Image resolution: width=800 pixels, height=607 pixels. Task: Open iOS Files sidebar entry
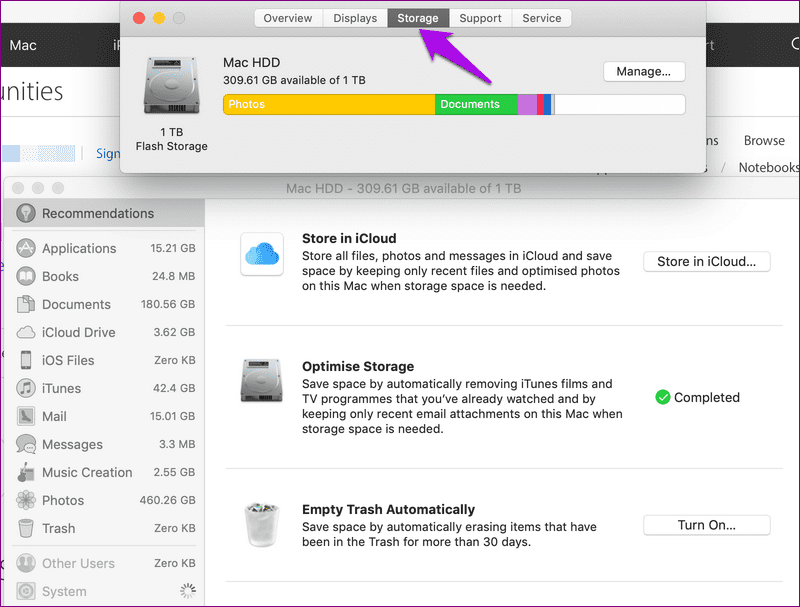104,360
